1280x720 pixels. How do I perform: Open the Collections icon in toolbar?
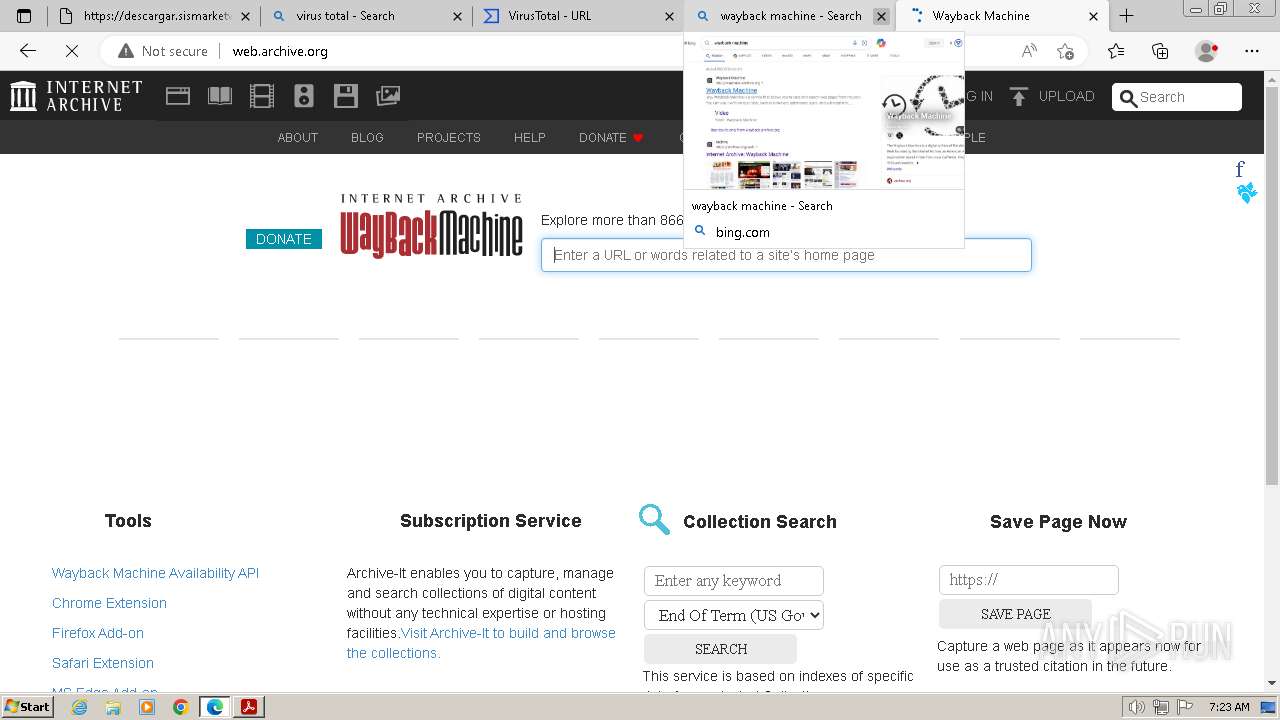[1160, 51]
